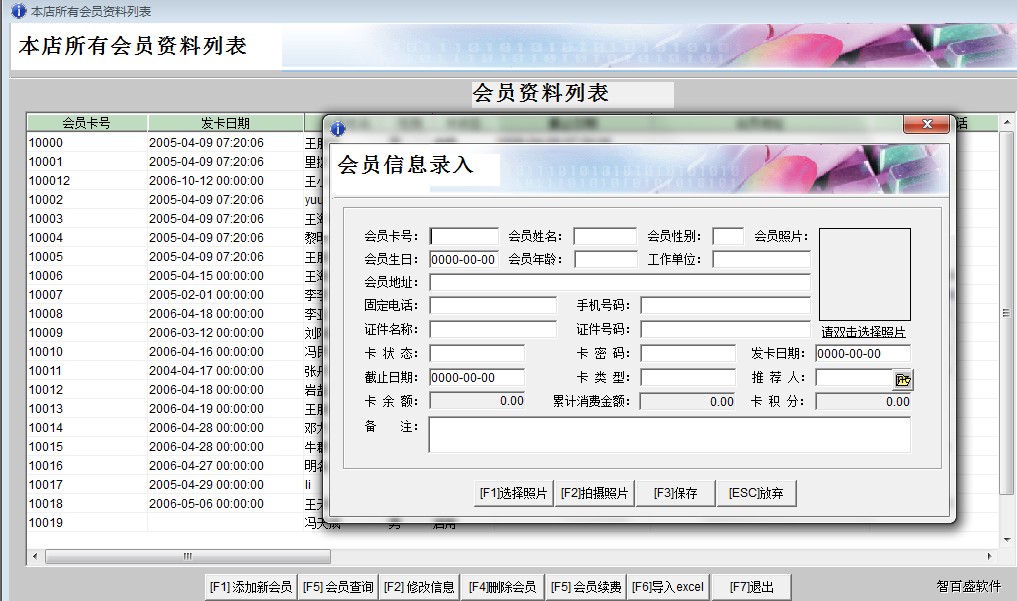Click the F2 modify info button
Image resolution: width=1017 pixels, height=601 pixels.
(x=419, y=587)
